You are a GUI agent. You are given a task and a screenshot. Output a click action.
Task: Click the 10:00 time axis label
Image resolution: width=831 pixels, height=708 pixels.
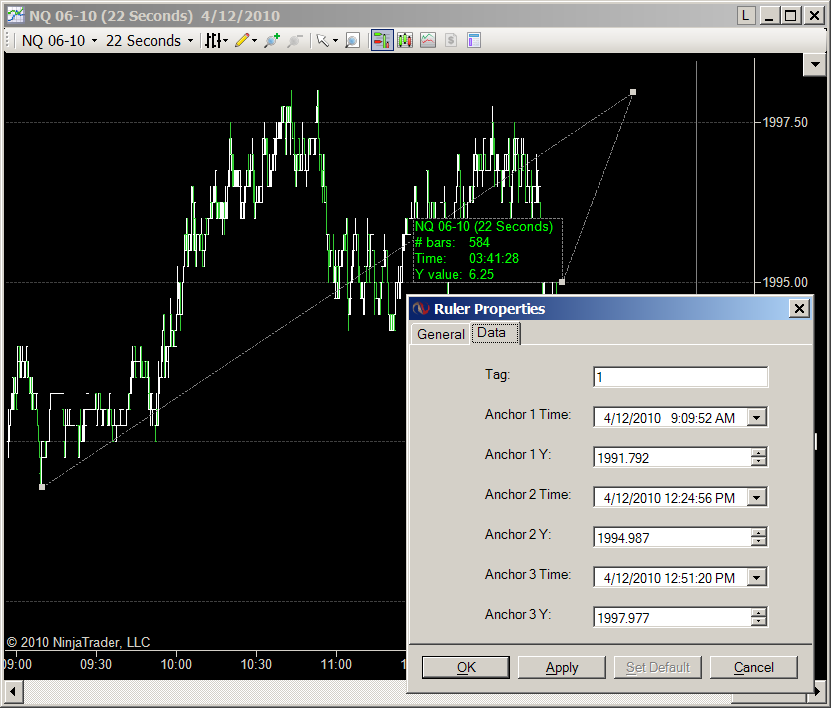point(176,665)
